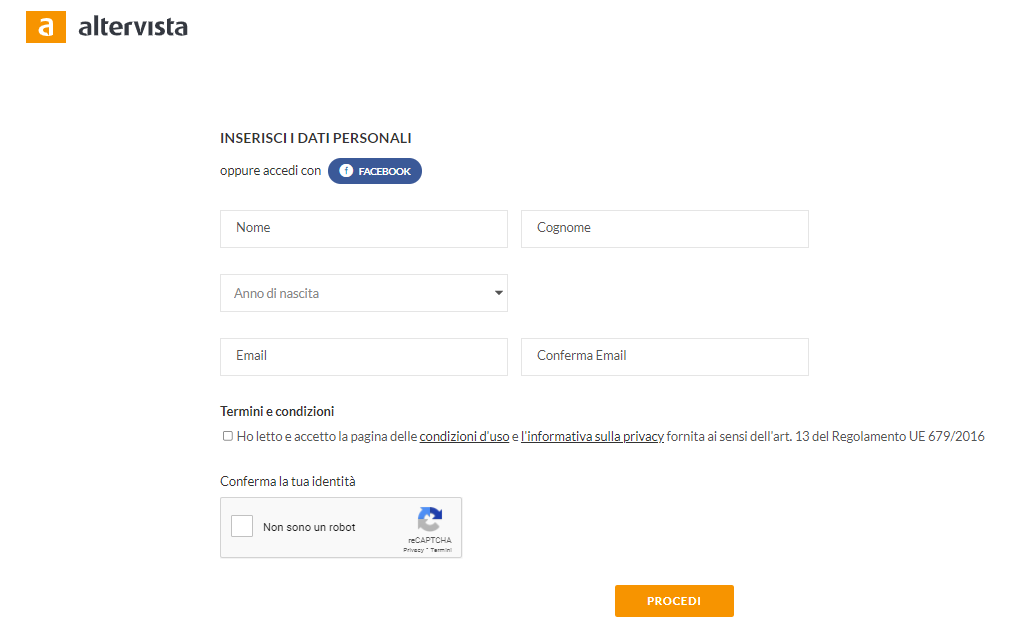
Task: Click the orange Altervista logo icon
Action: click(45, 27)
